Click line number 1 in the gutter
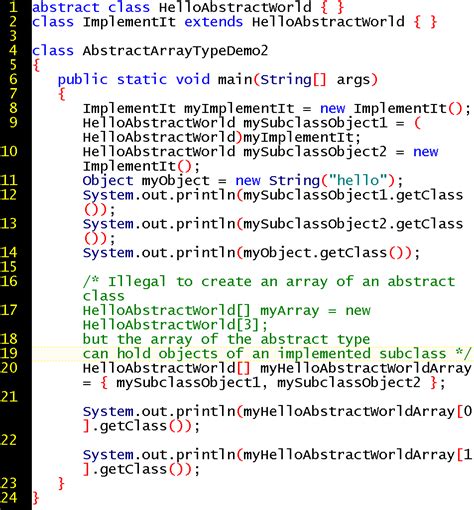Screen dimensions: 474x510 13,7
